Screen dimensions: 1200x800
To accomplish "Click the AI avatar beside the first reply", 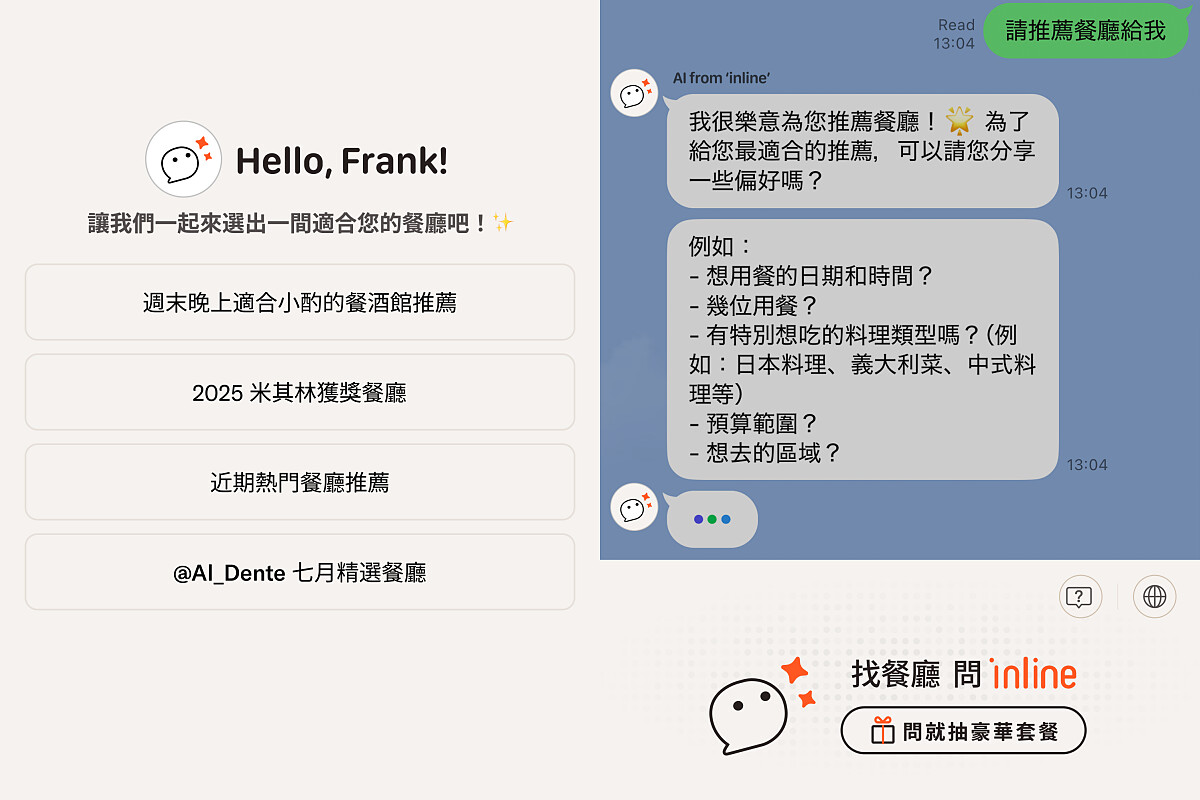I will (634, 93).
